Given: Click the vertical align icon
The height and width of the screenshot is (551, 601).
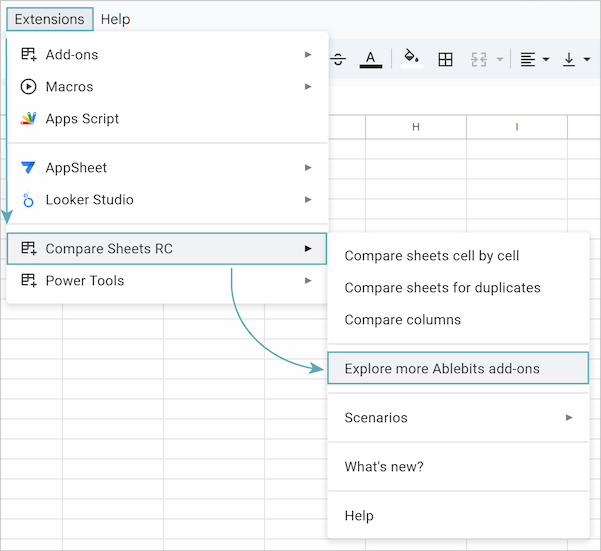Looking at the screenshot, I should 569,59.
